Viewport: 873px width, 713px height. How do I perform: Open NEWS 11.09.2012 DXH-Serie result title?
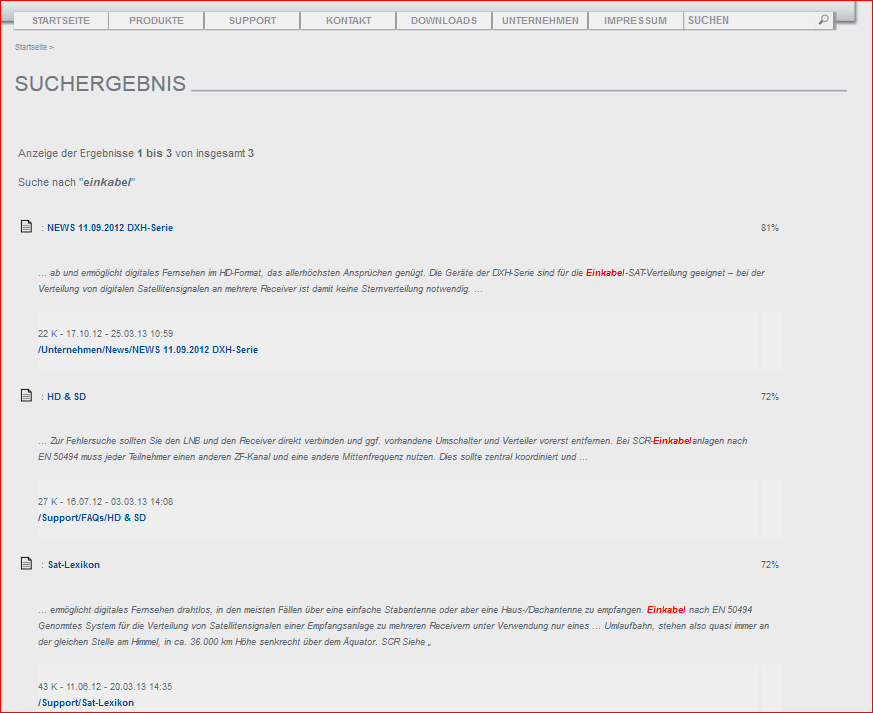coord(110,228)
